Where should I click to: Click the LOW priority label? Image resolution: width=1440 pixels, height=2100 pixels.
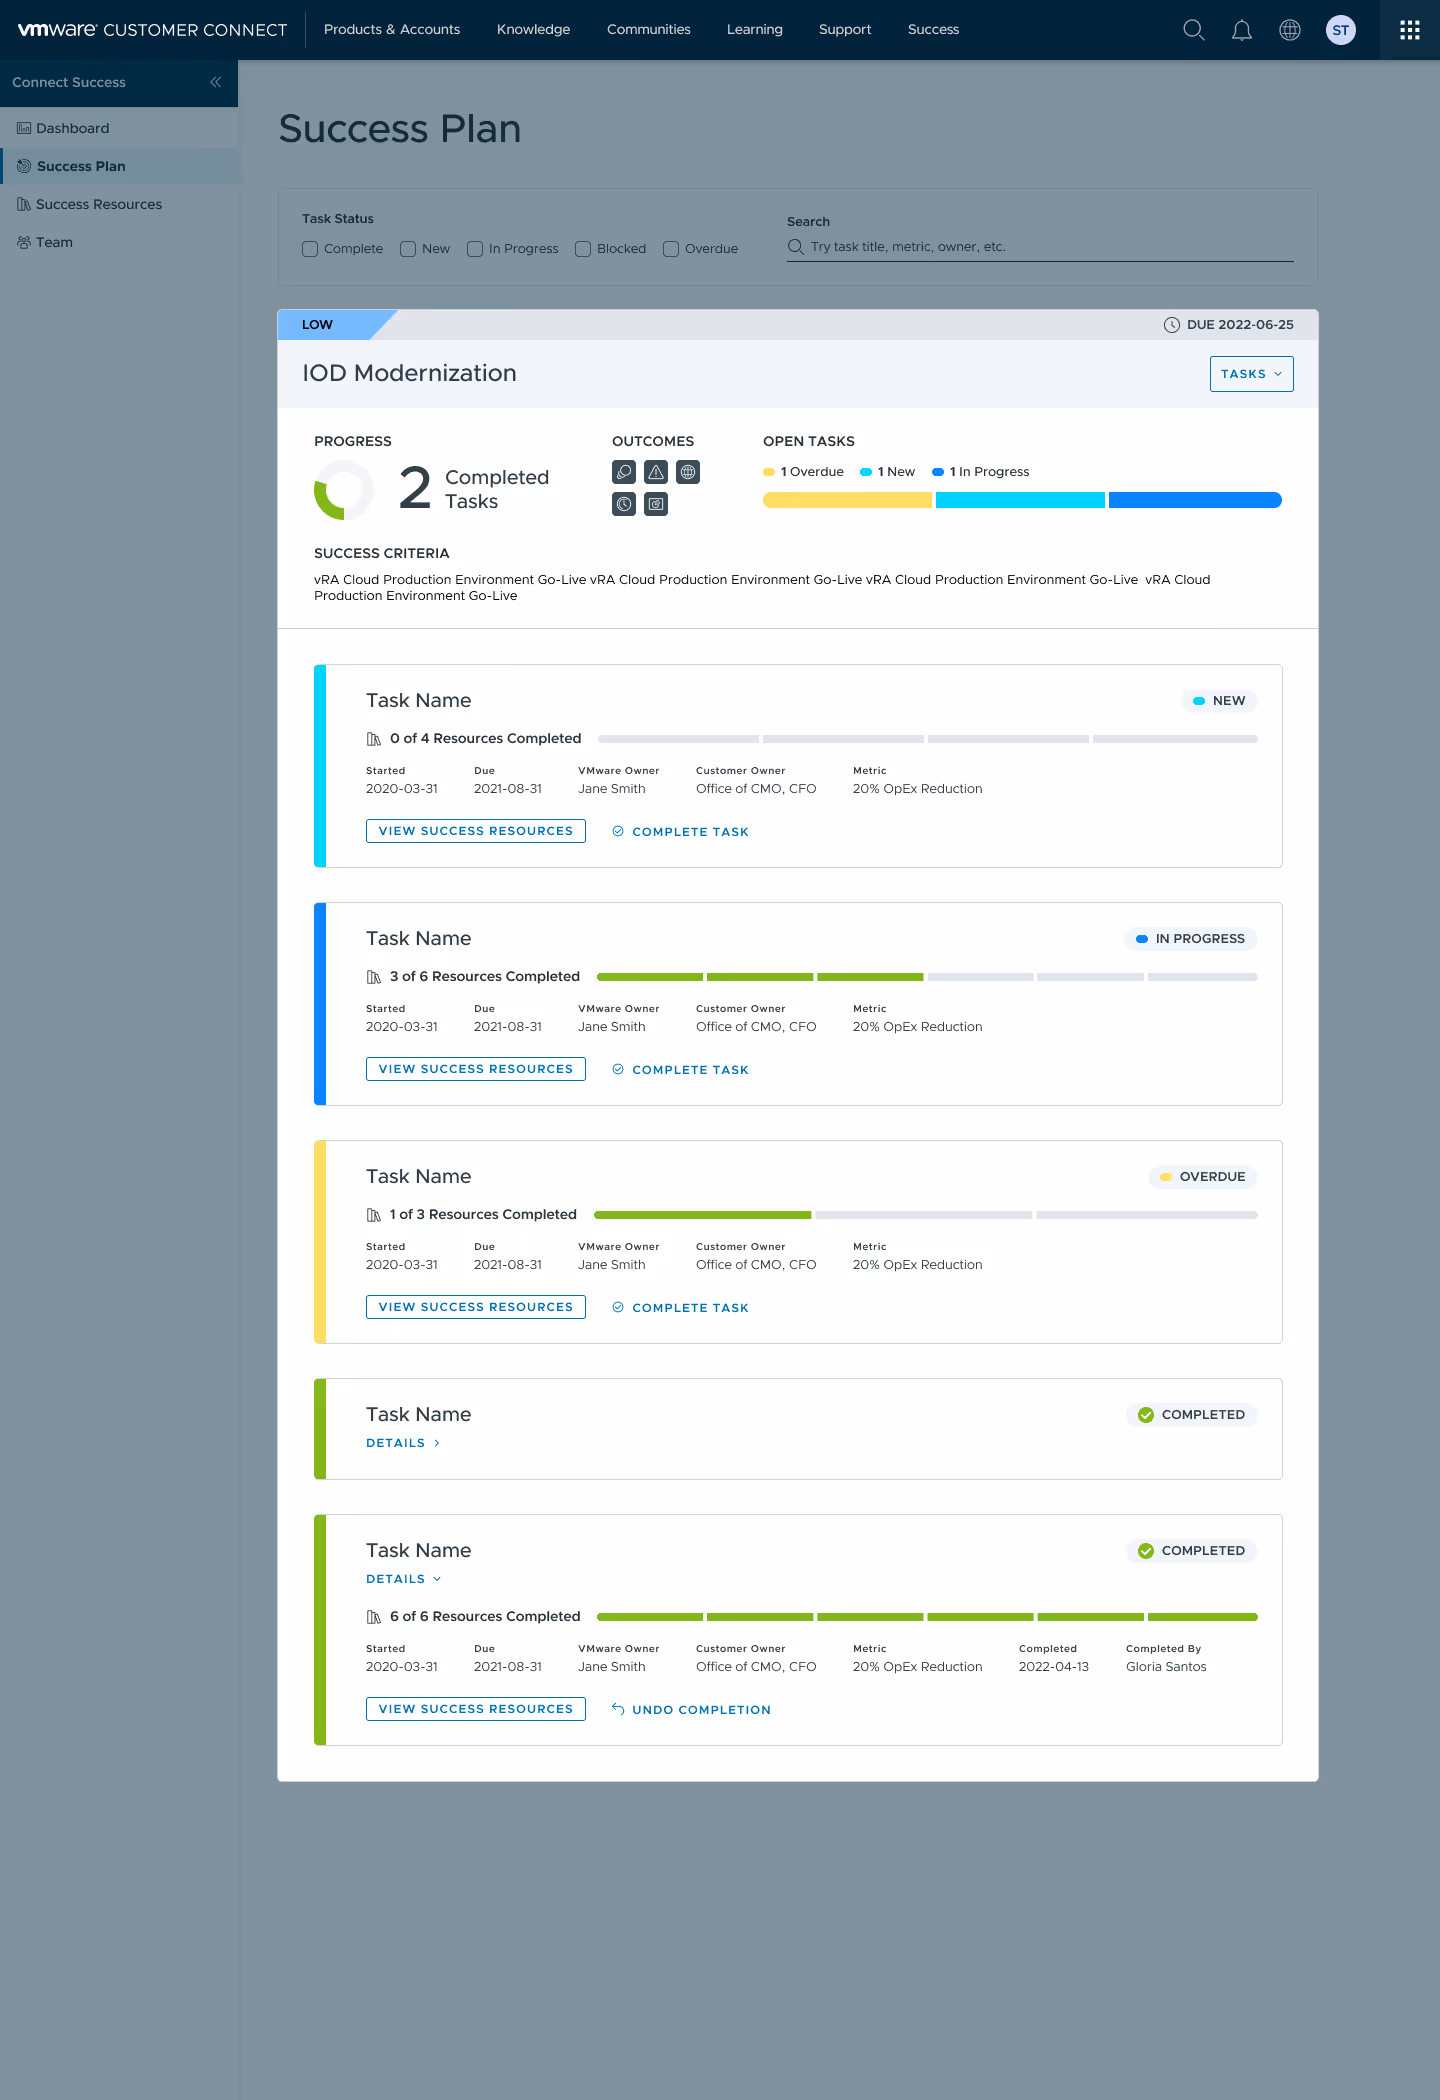point(318,325)
